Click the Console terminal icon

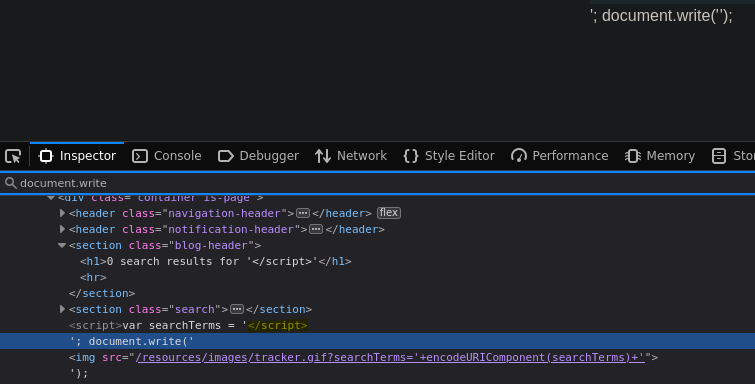(140, 156)
